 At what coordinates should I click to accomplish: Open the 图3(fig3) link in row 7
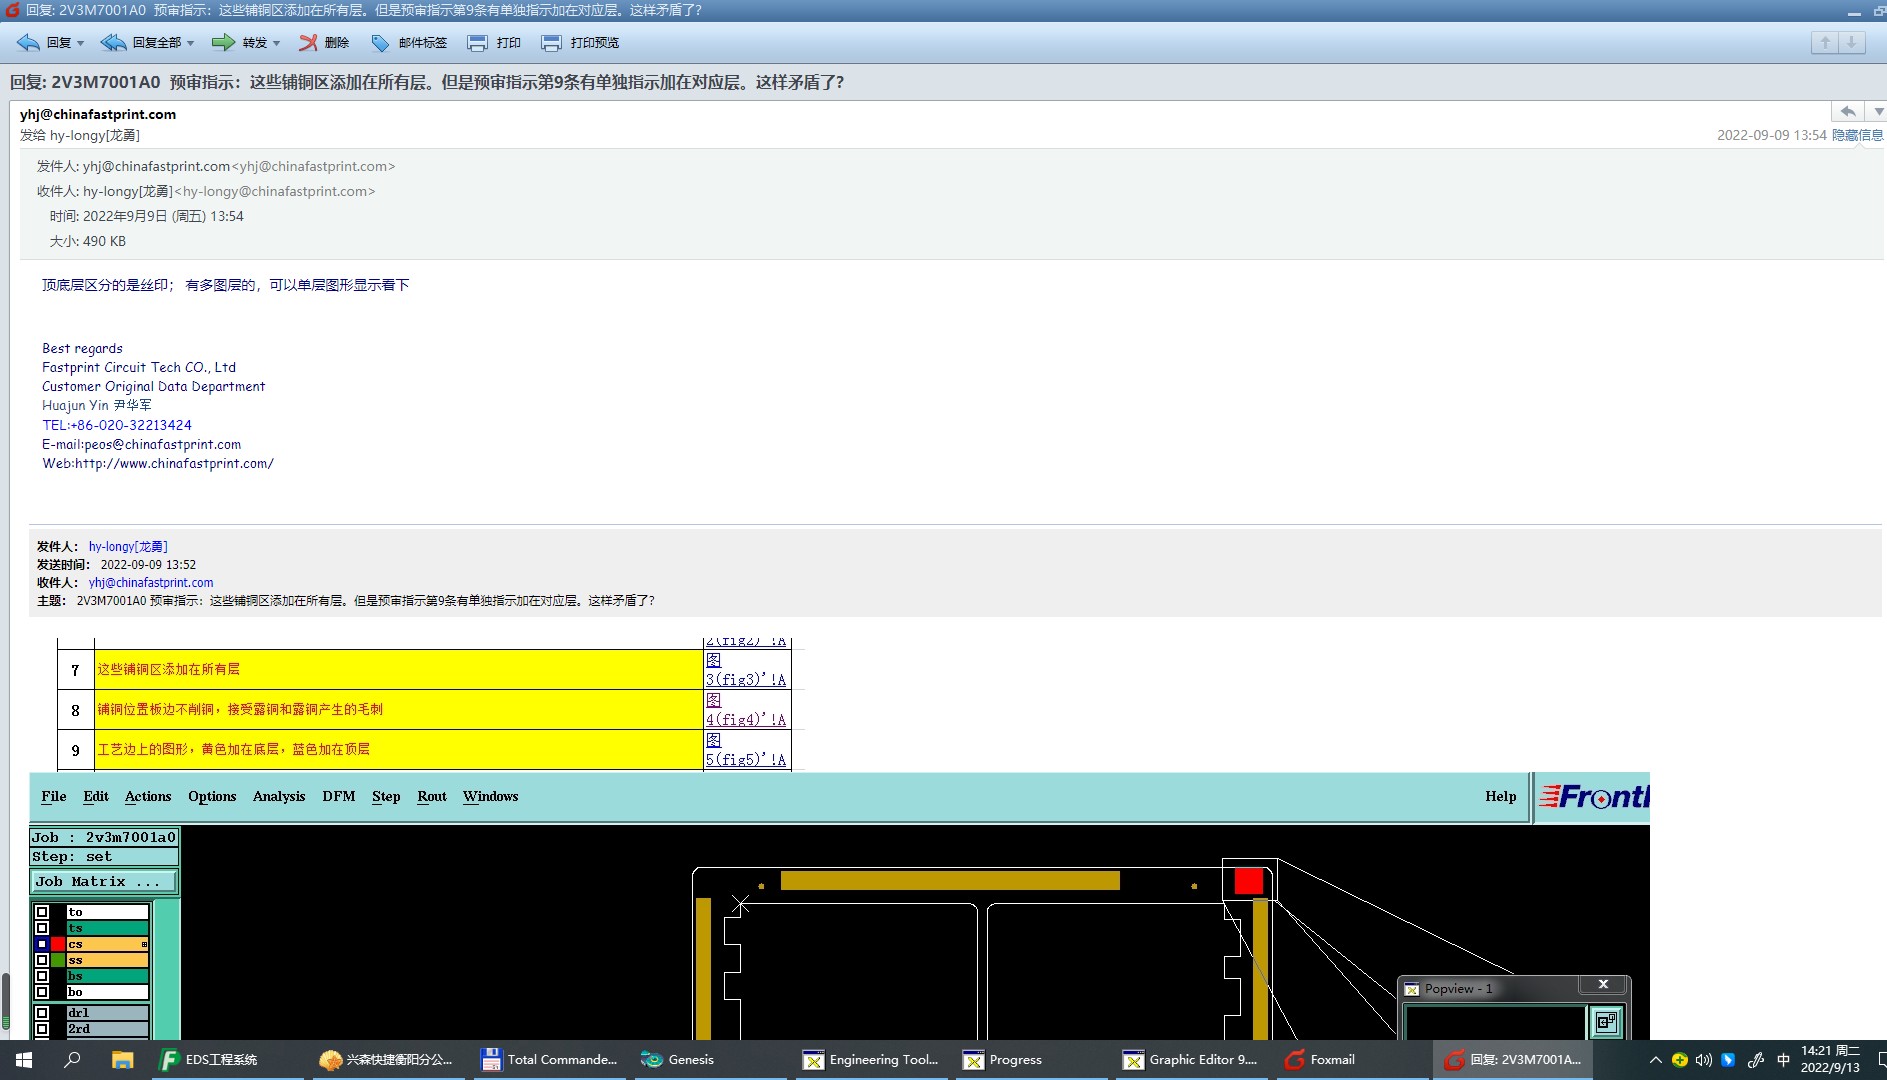pyautogui.click(x=746, y=670)
